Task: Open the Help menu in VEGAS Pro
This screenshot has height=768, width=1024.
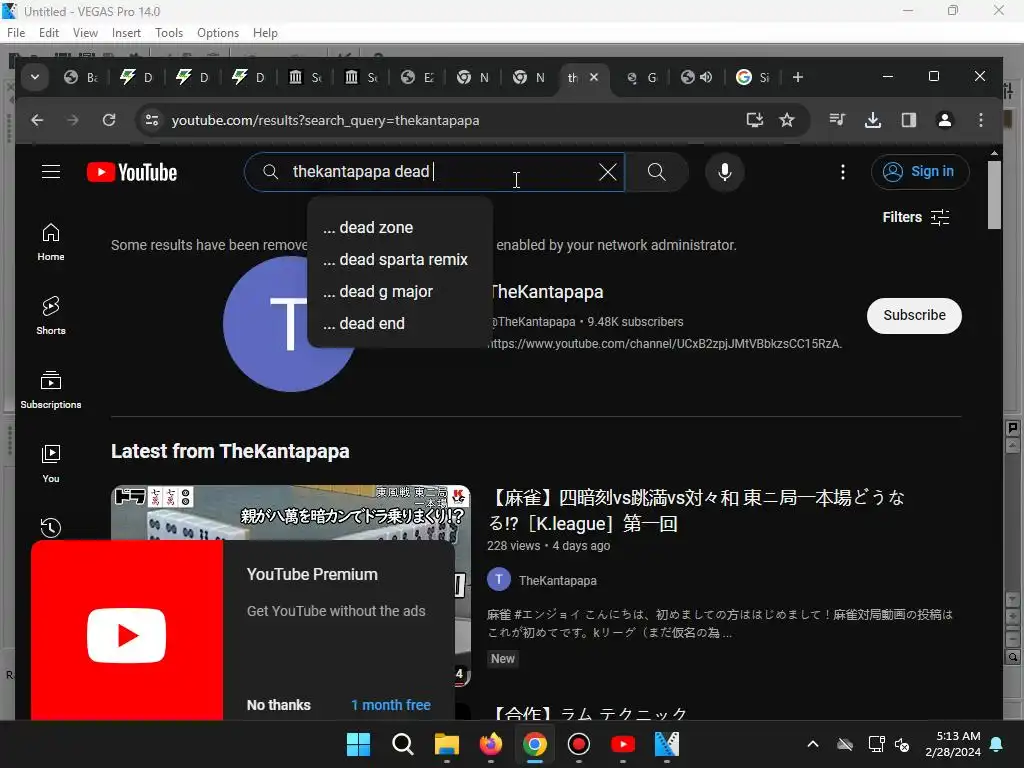Action: [265, 33]
